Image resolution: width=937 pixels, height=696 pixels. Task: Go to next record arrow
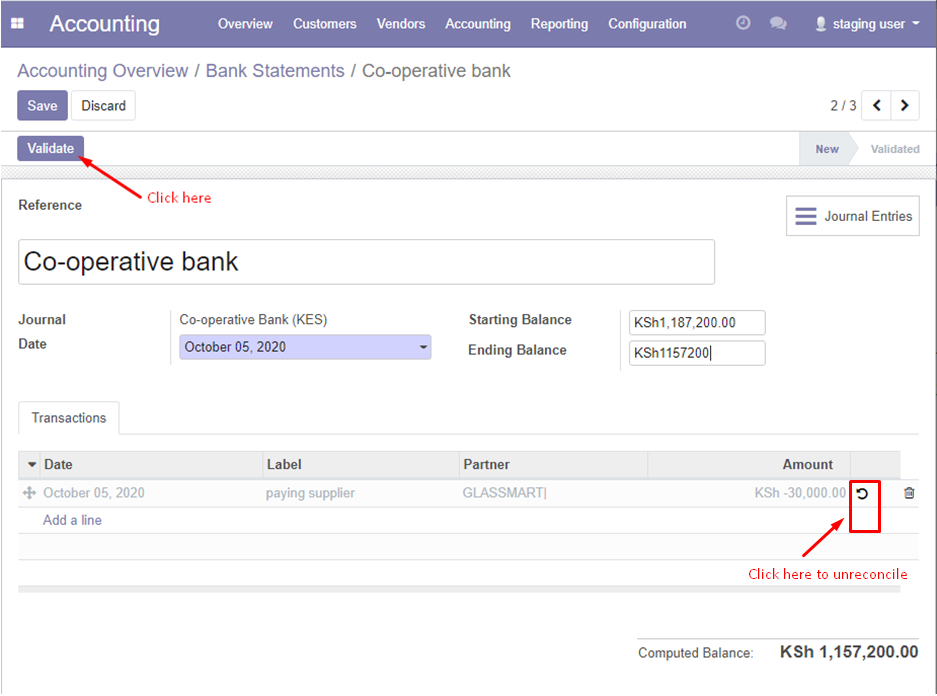point(905,106)
